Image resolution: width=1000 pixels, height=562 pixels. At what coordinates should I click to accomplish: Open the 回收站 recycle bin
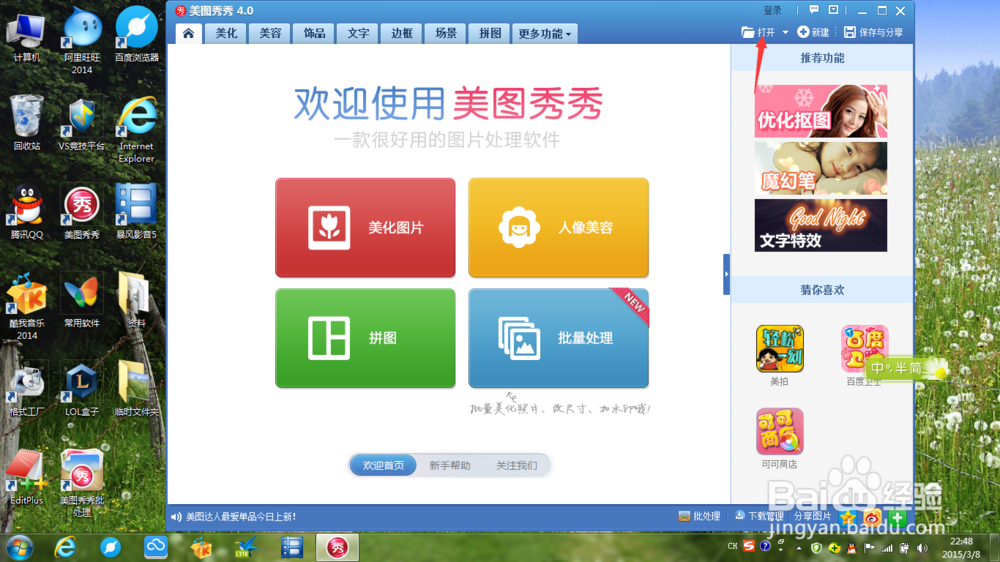point(26,122)
